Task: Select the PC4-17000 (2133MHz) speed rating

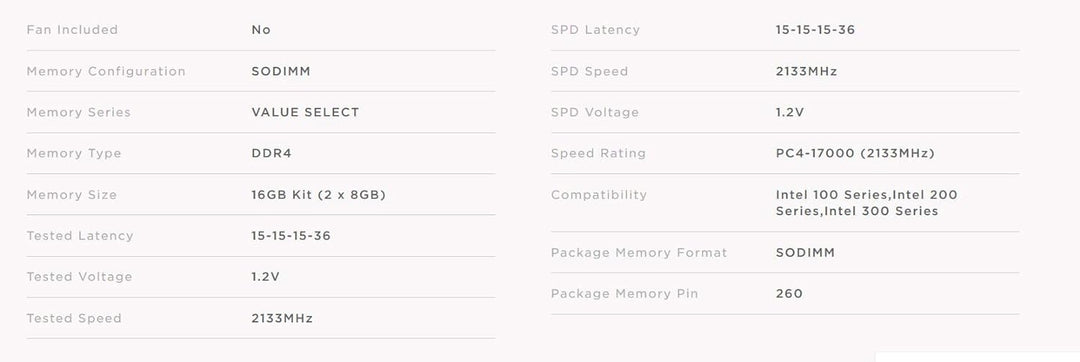Action: [x=855, y=153]
